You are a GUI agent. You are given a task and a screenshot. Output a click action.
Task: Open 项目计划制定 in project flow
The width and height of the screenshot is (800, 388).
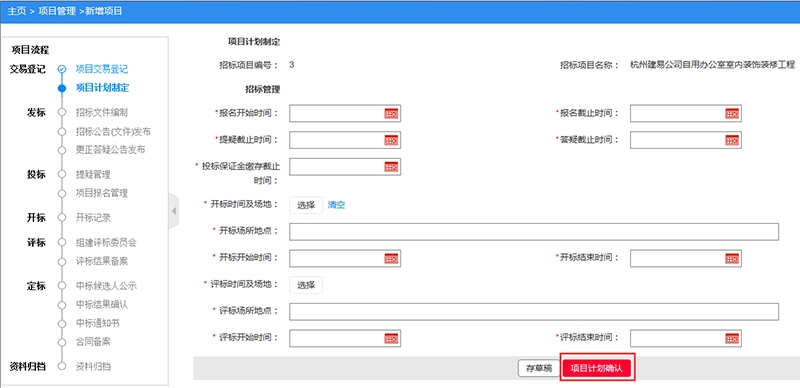click(102, 88)
